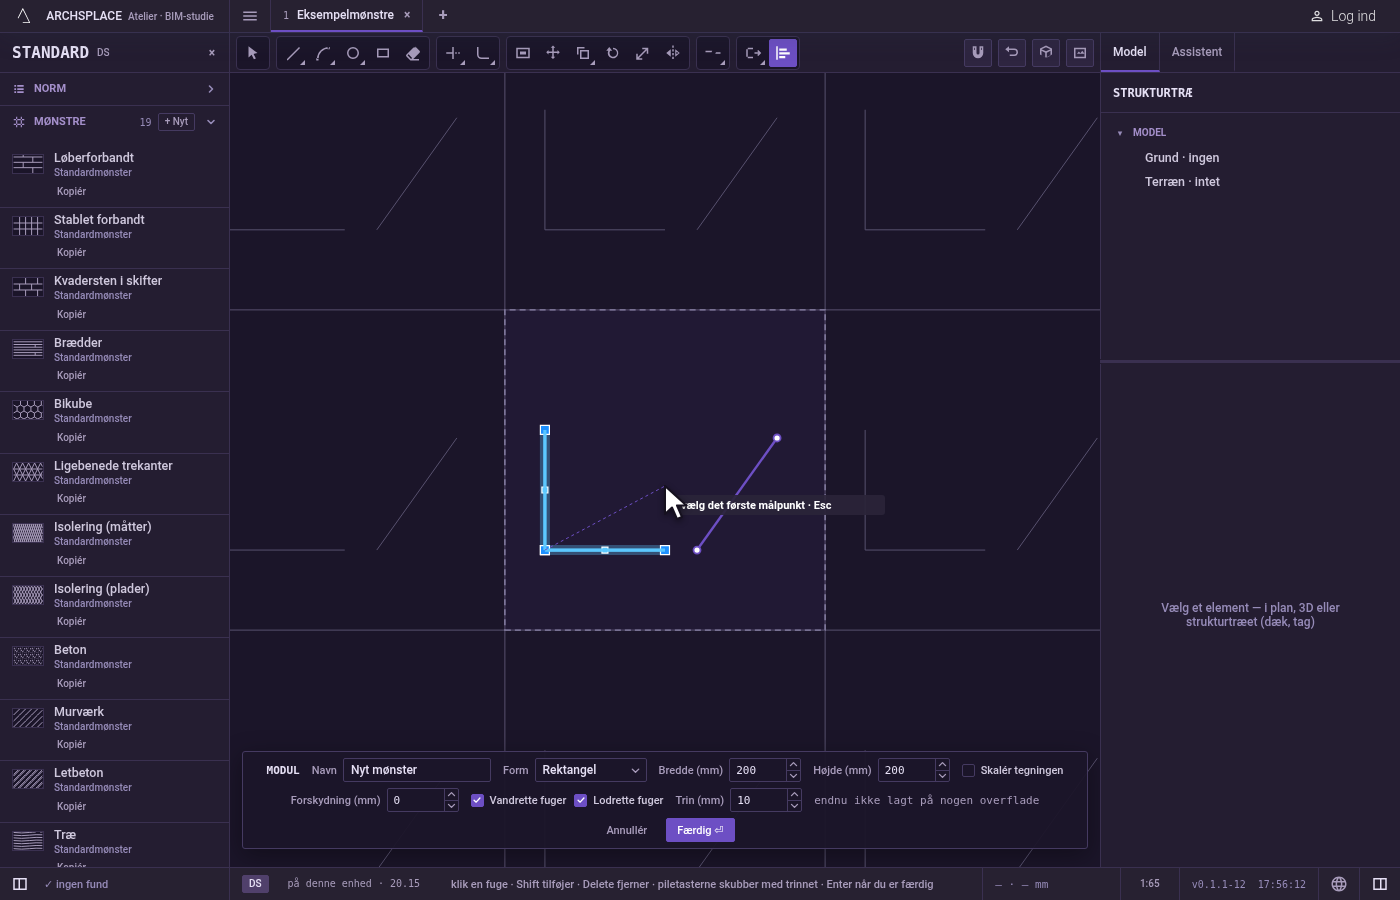Expand the NORM section chevron
The height and width of the screenshot is (900, 1400).
[x=211, y=89]
